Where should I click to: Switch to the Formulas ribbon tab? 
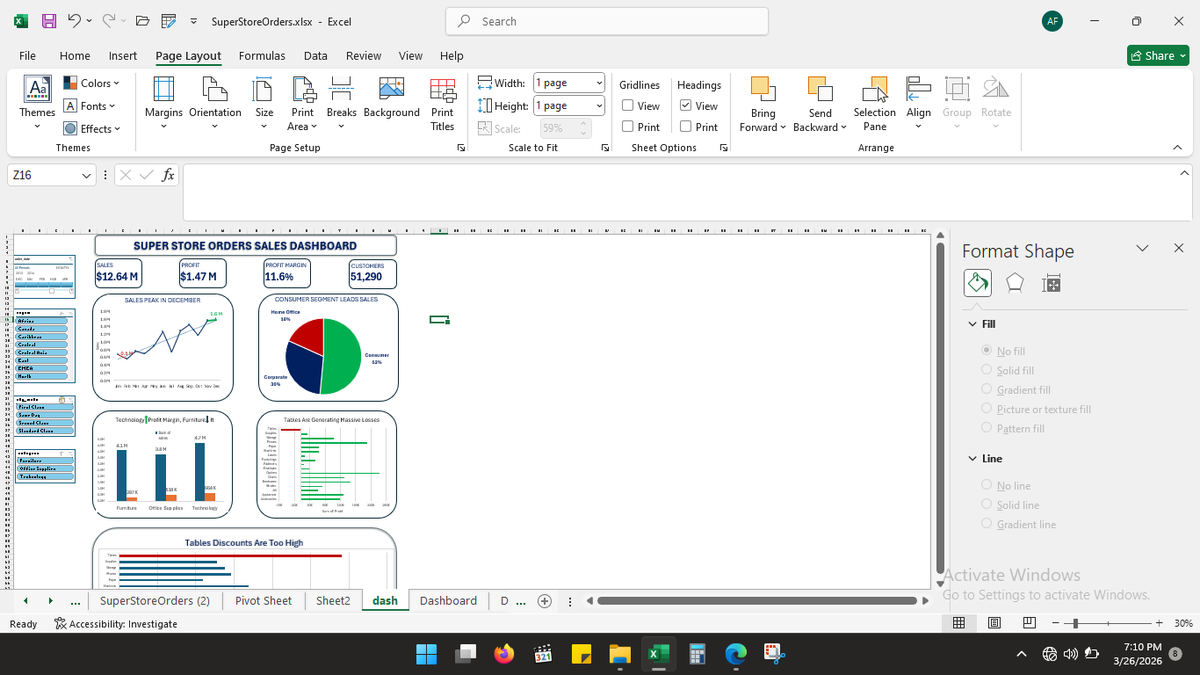262,56
